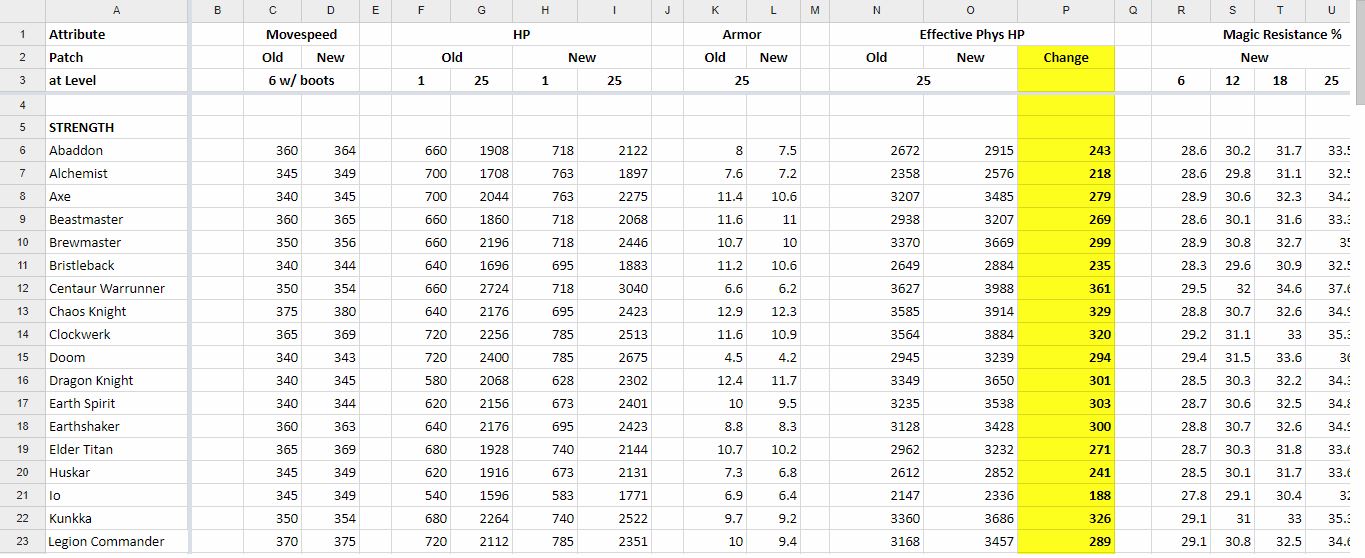Select the Beastmaster cell
1365x558 pixels.
click(116, 220)
